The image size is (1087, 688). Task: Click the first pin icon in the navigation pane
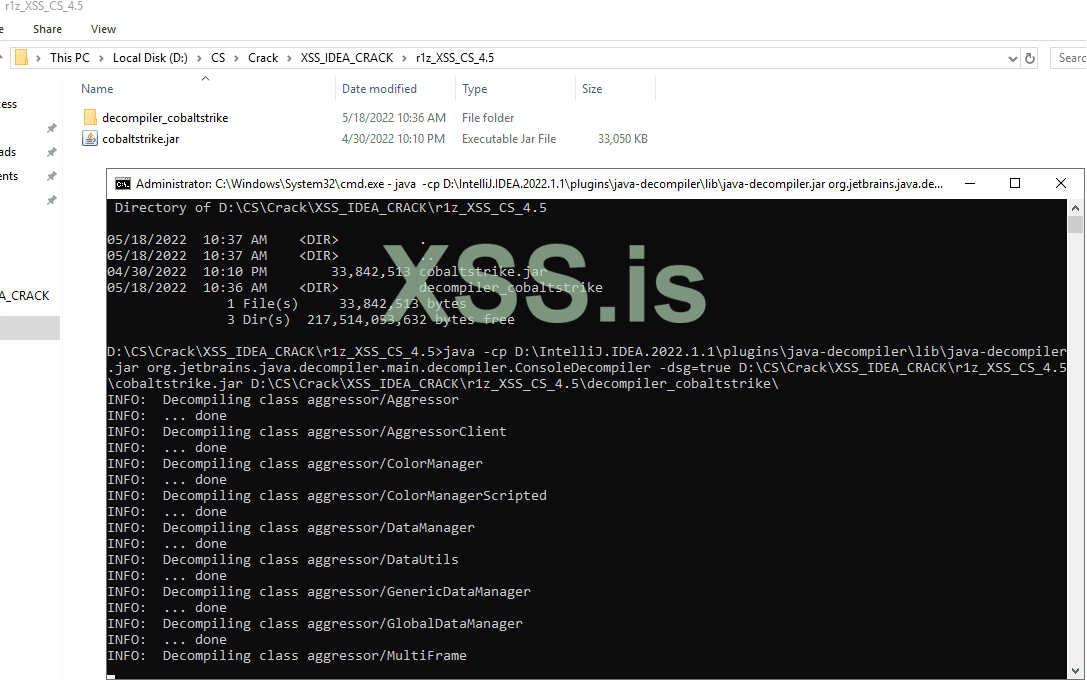tap(51, 128)
